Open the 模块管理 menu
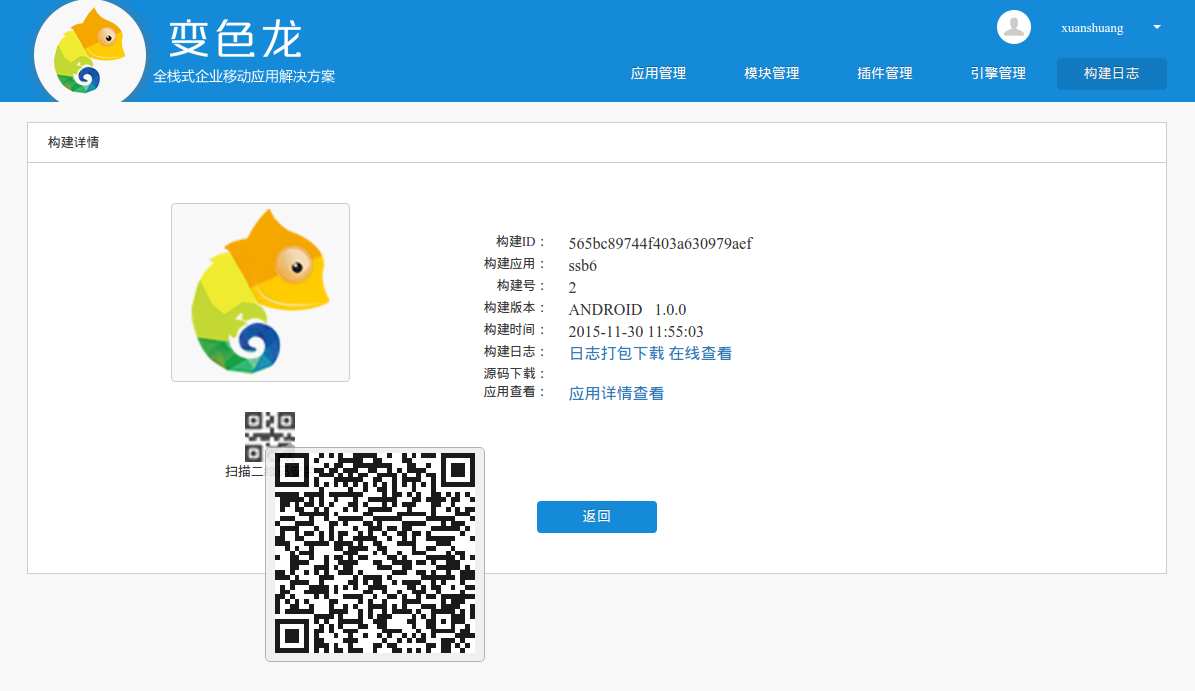 771,73
